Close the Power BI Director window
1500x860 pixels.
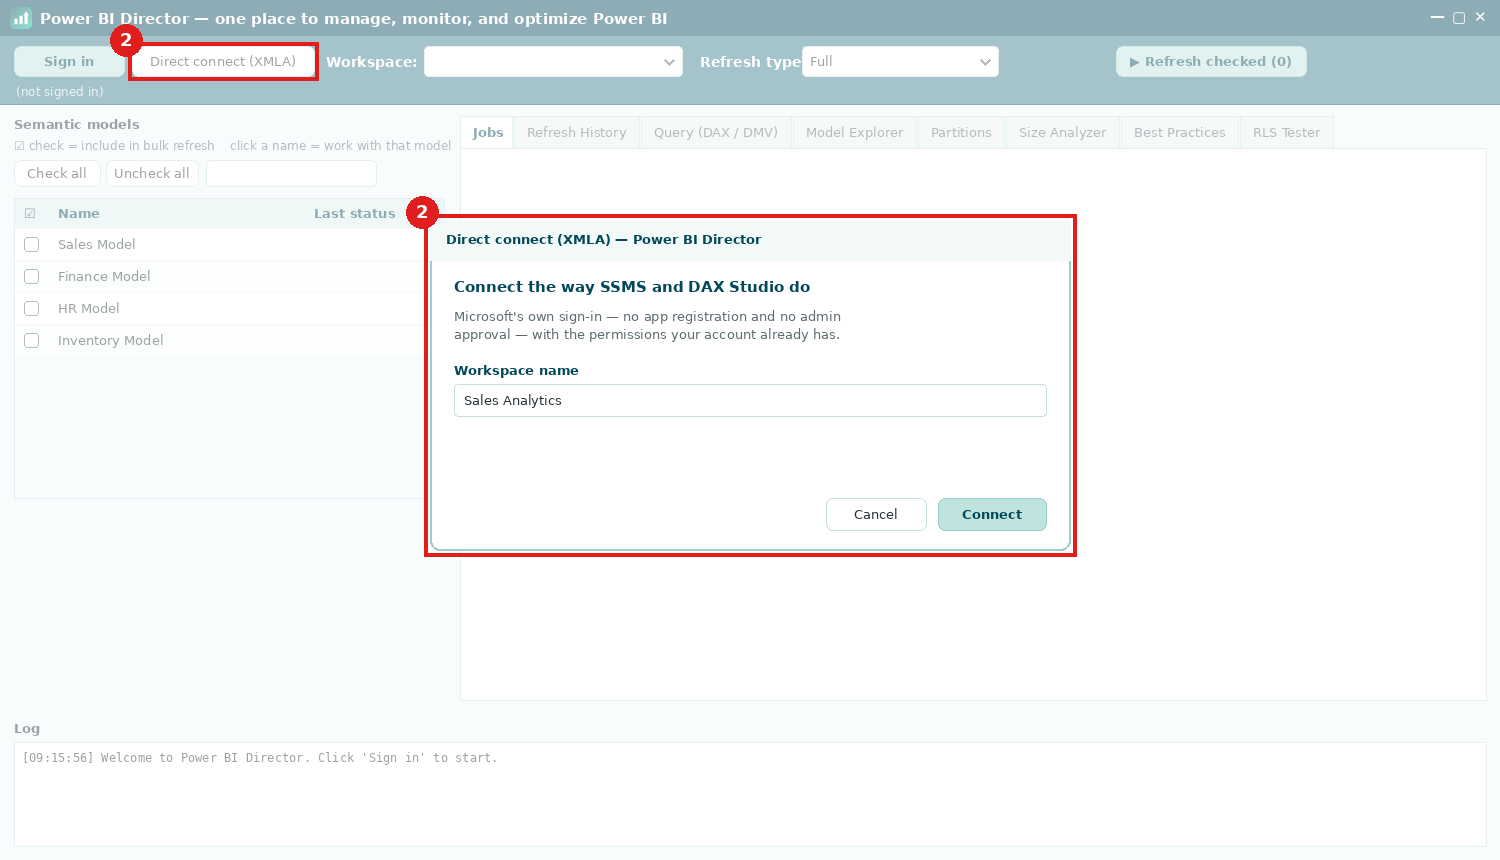click(x=1480, y=17)
